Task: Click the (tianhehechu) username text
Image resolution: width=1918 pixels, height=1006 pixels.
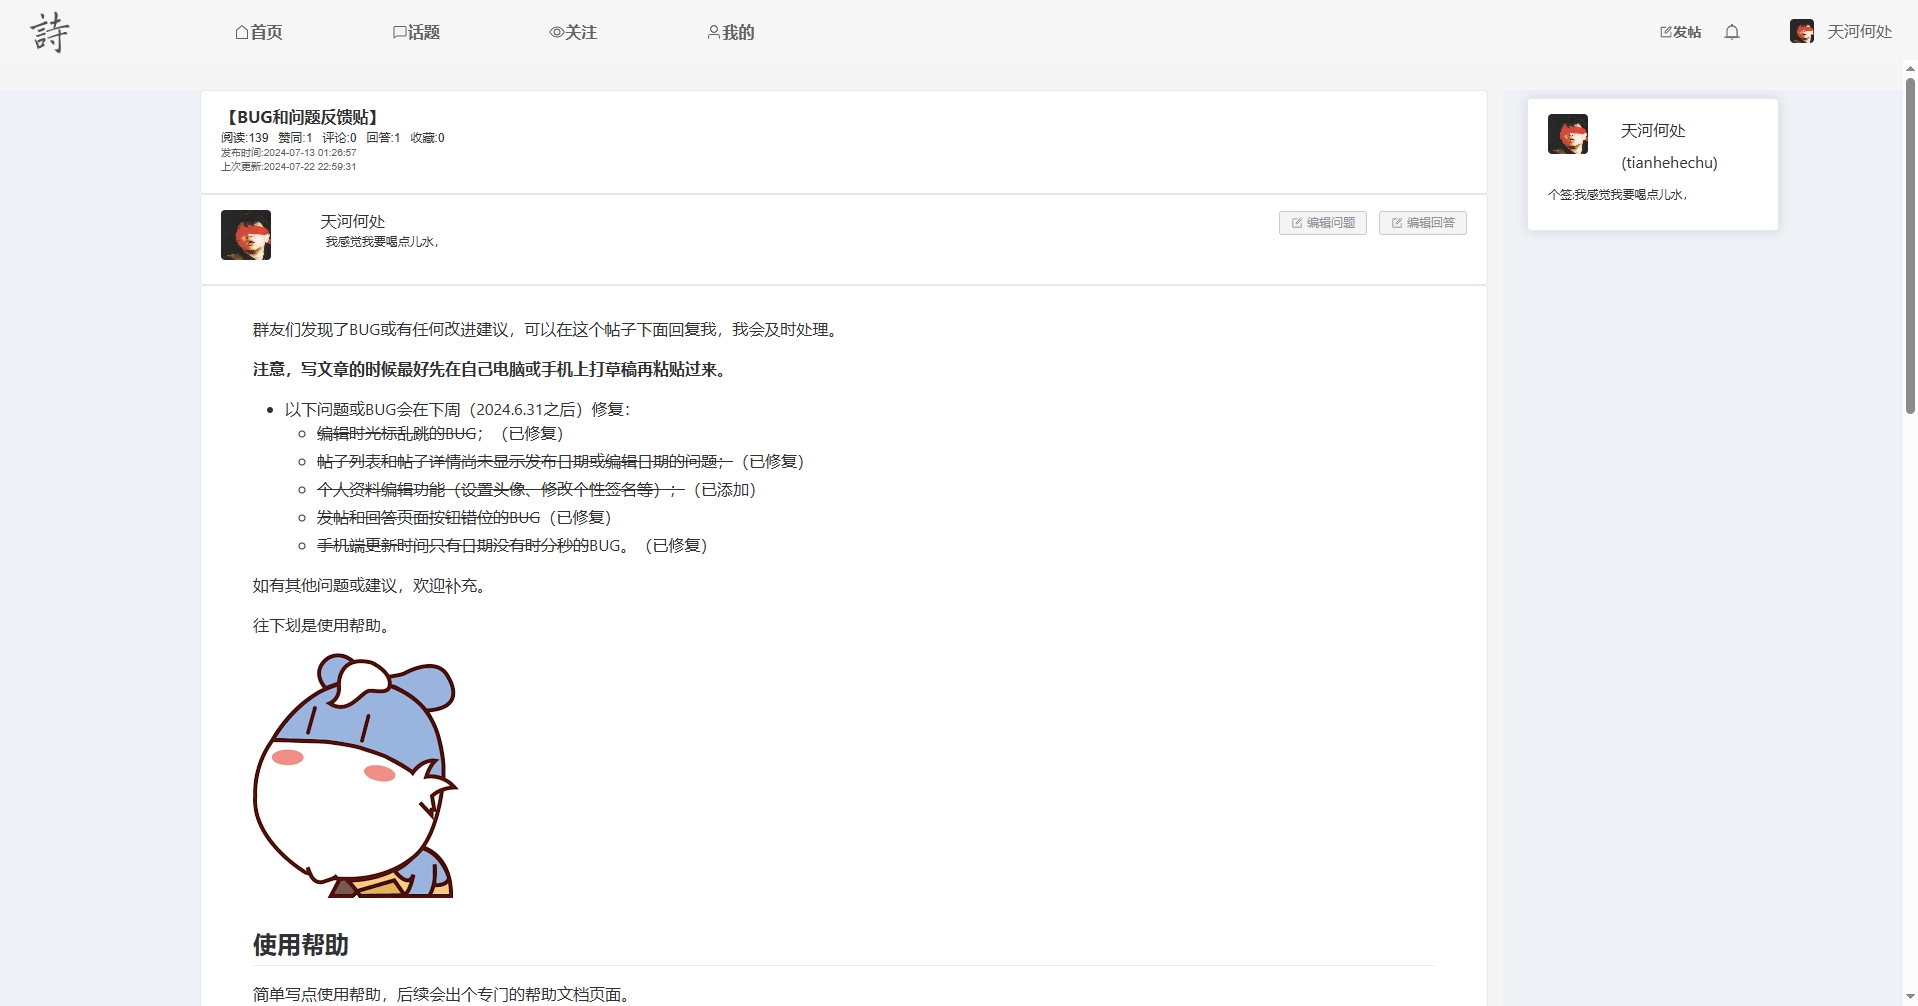Action: coord(1669,162)
